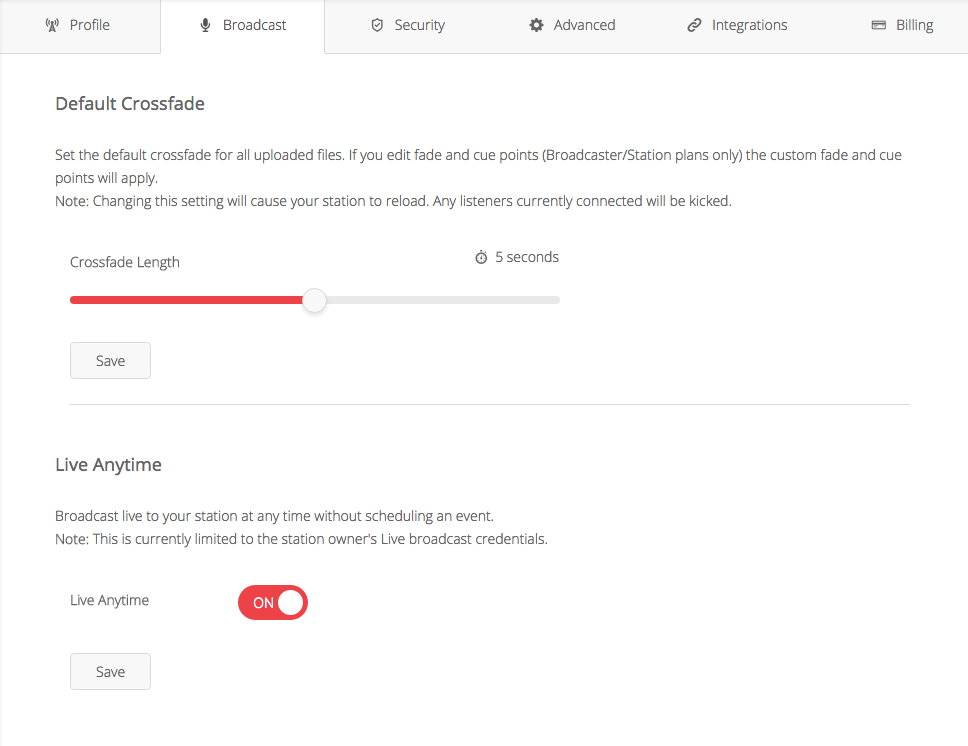Turn off the Live Anytime switch
Viewport: 968px width, 746px height.
pos(273,603)
